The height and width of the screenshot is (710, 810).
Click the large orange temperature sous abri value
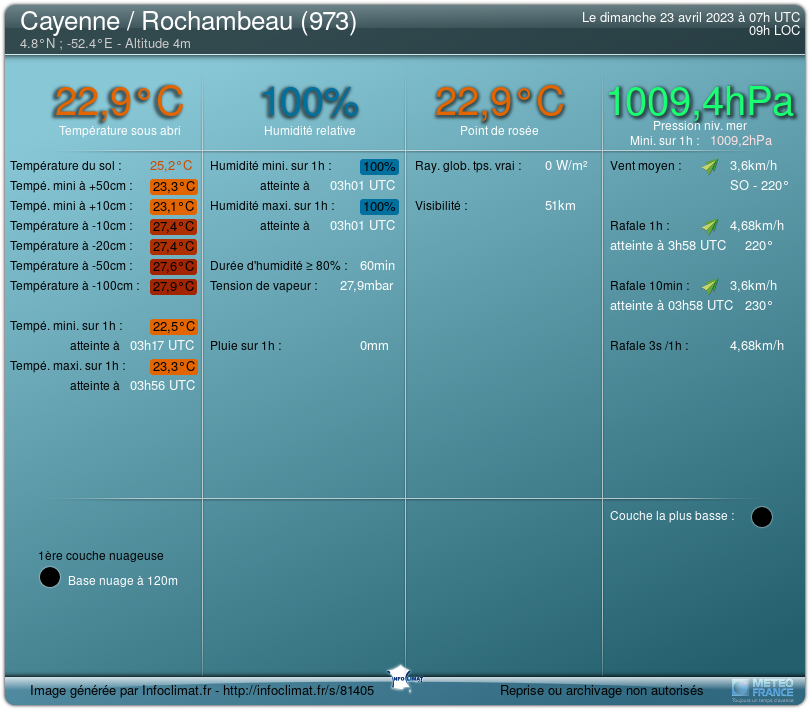pos(118,101)
